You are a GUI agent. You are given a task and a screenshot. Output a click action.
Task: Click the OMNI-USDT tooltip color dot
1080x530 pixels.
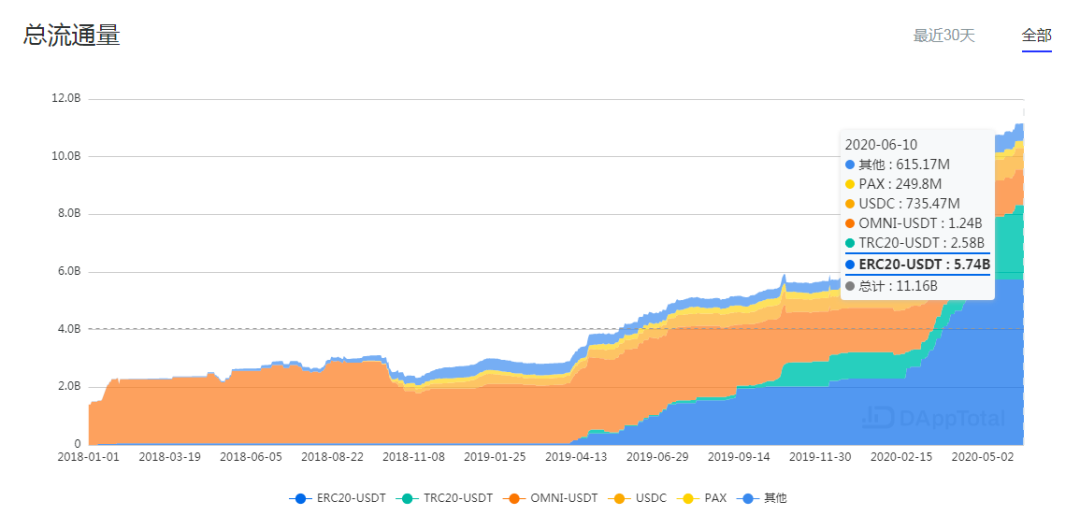pyautogui.click(x=850, y=223)
